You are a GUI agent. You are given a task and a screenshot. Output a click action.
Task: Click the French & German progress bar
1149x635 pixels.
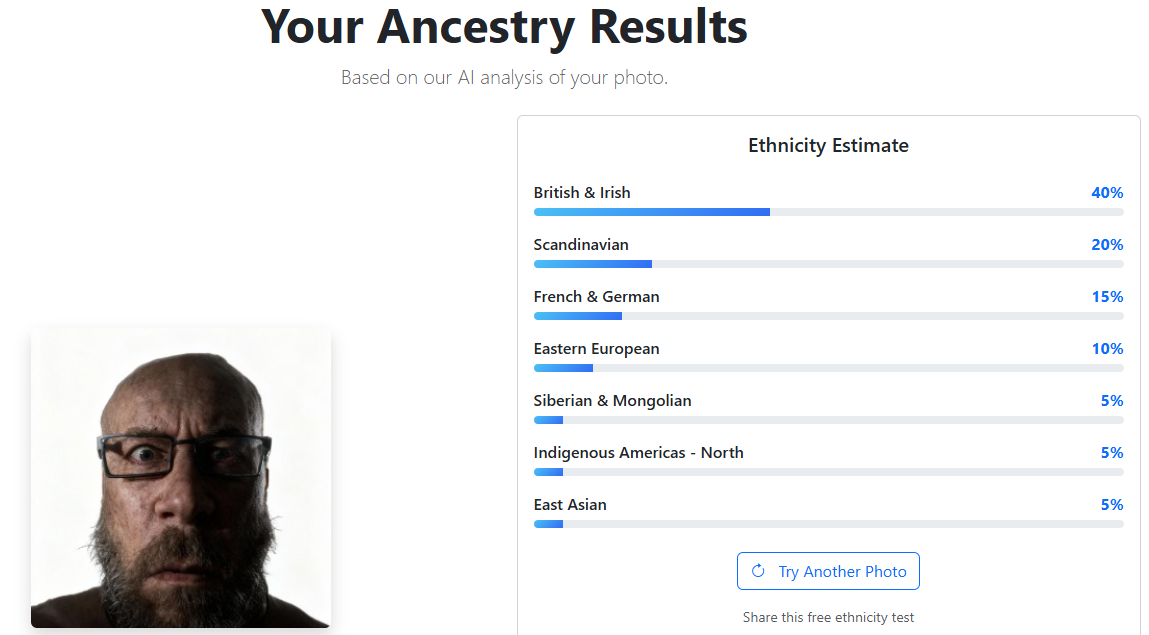pos(828,316)
